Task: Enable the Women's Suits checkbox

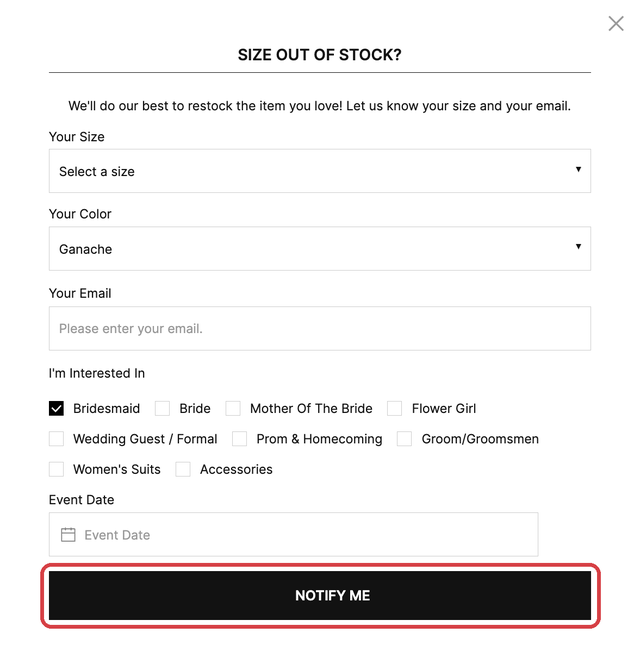Action: [56, 470]
